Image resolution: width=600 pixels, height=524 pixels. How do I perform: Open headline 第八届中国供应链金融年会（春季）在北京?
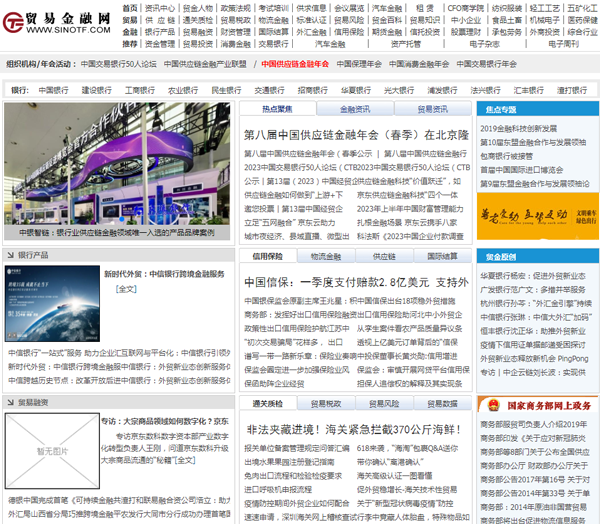[357, 135]
